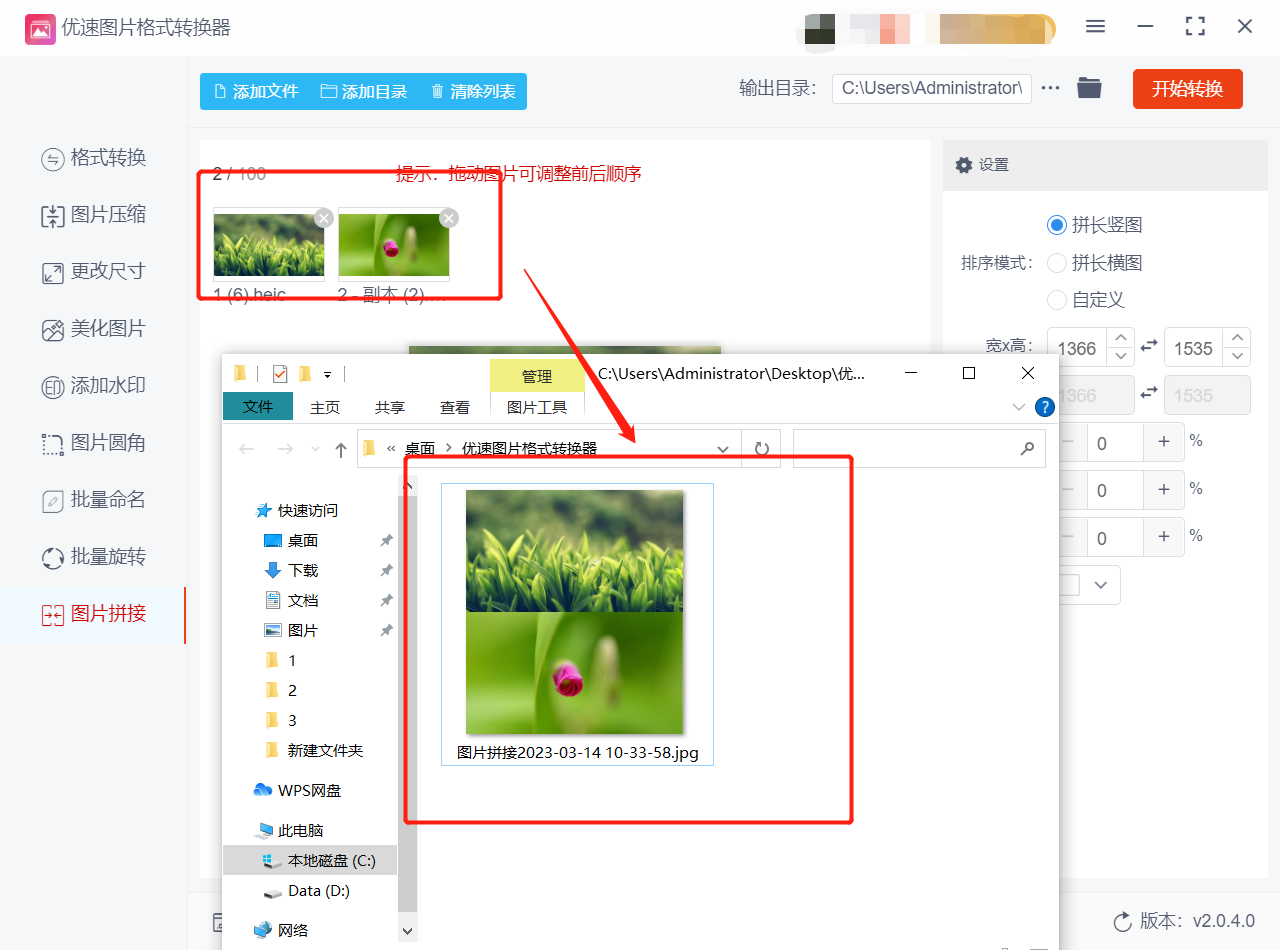Click the 批量旋转 rotate icon
1280x950 pixels.
pos(53,558)
